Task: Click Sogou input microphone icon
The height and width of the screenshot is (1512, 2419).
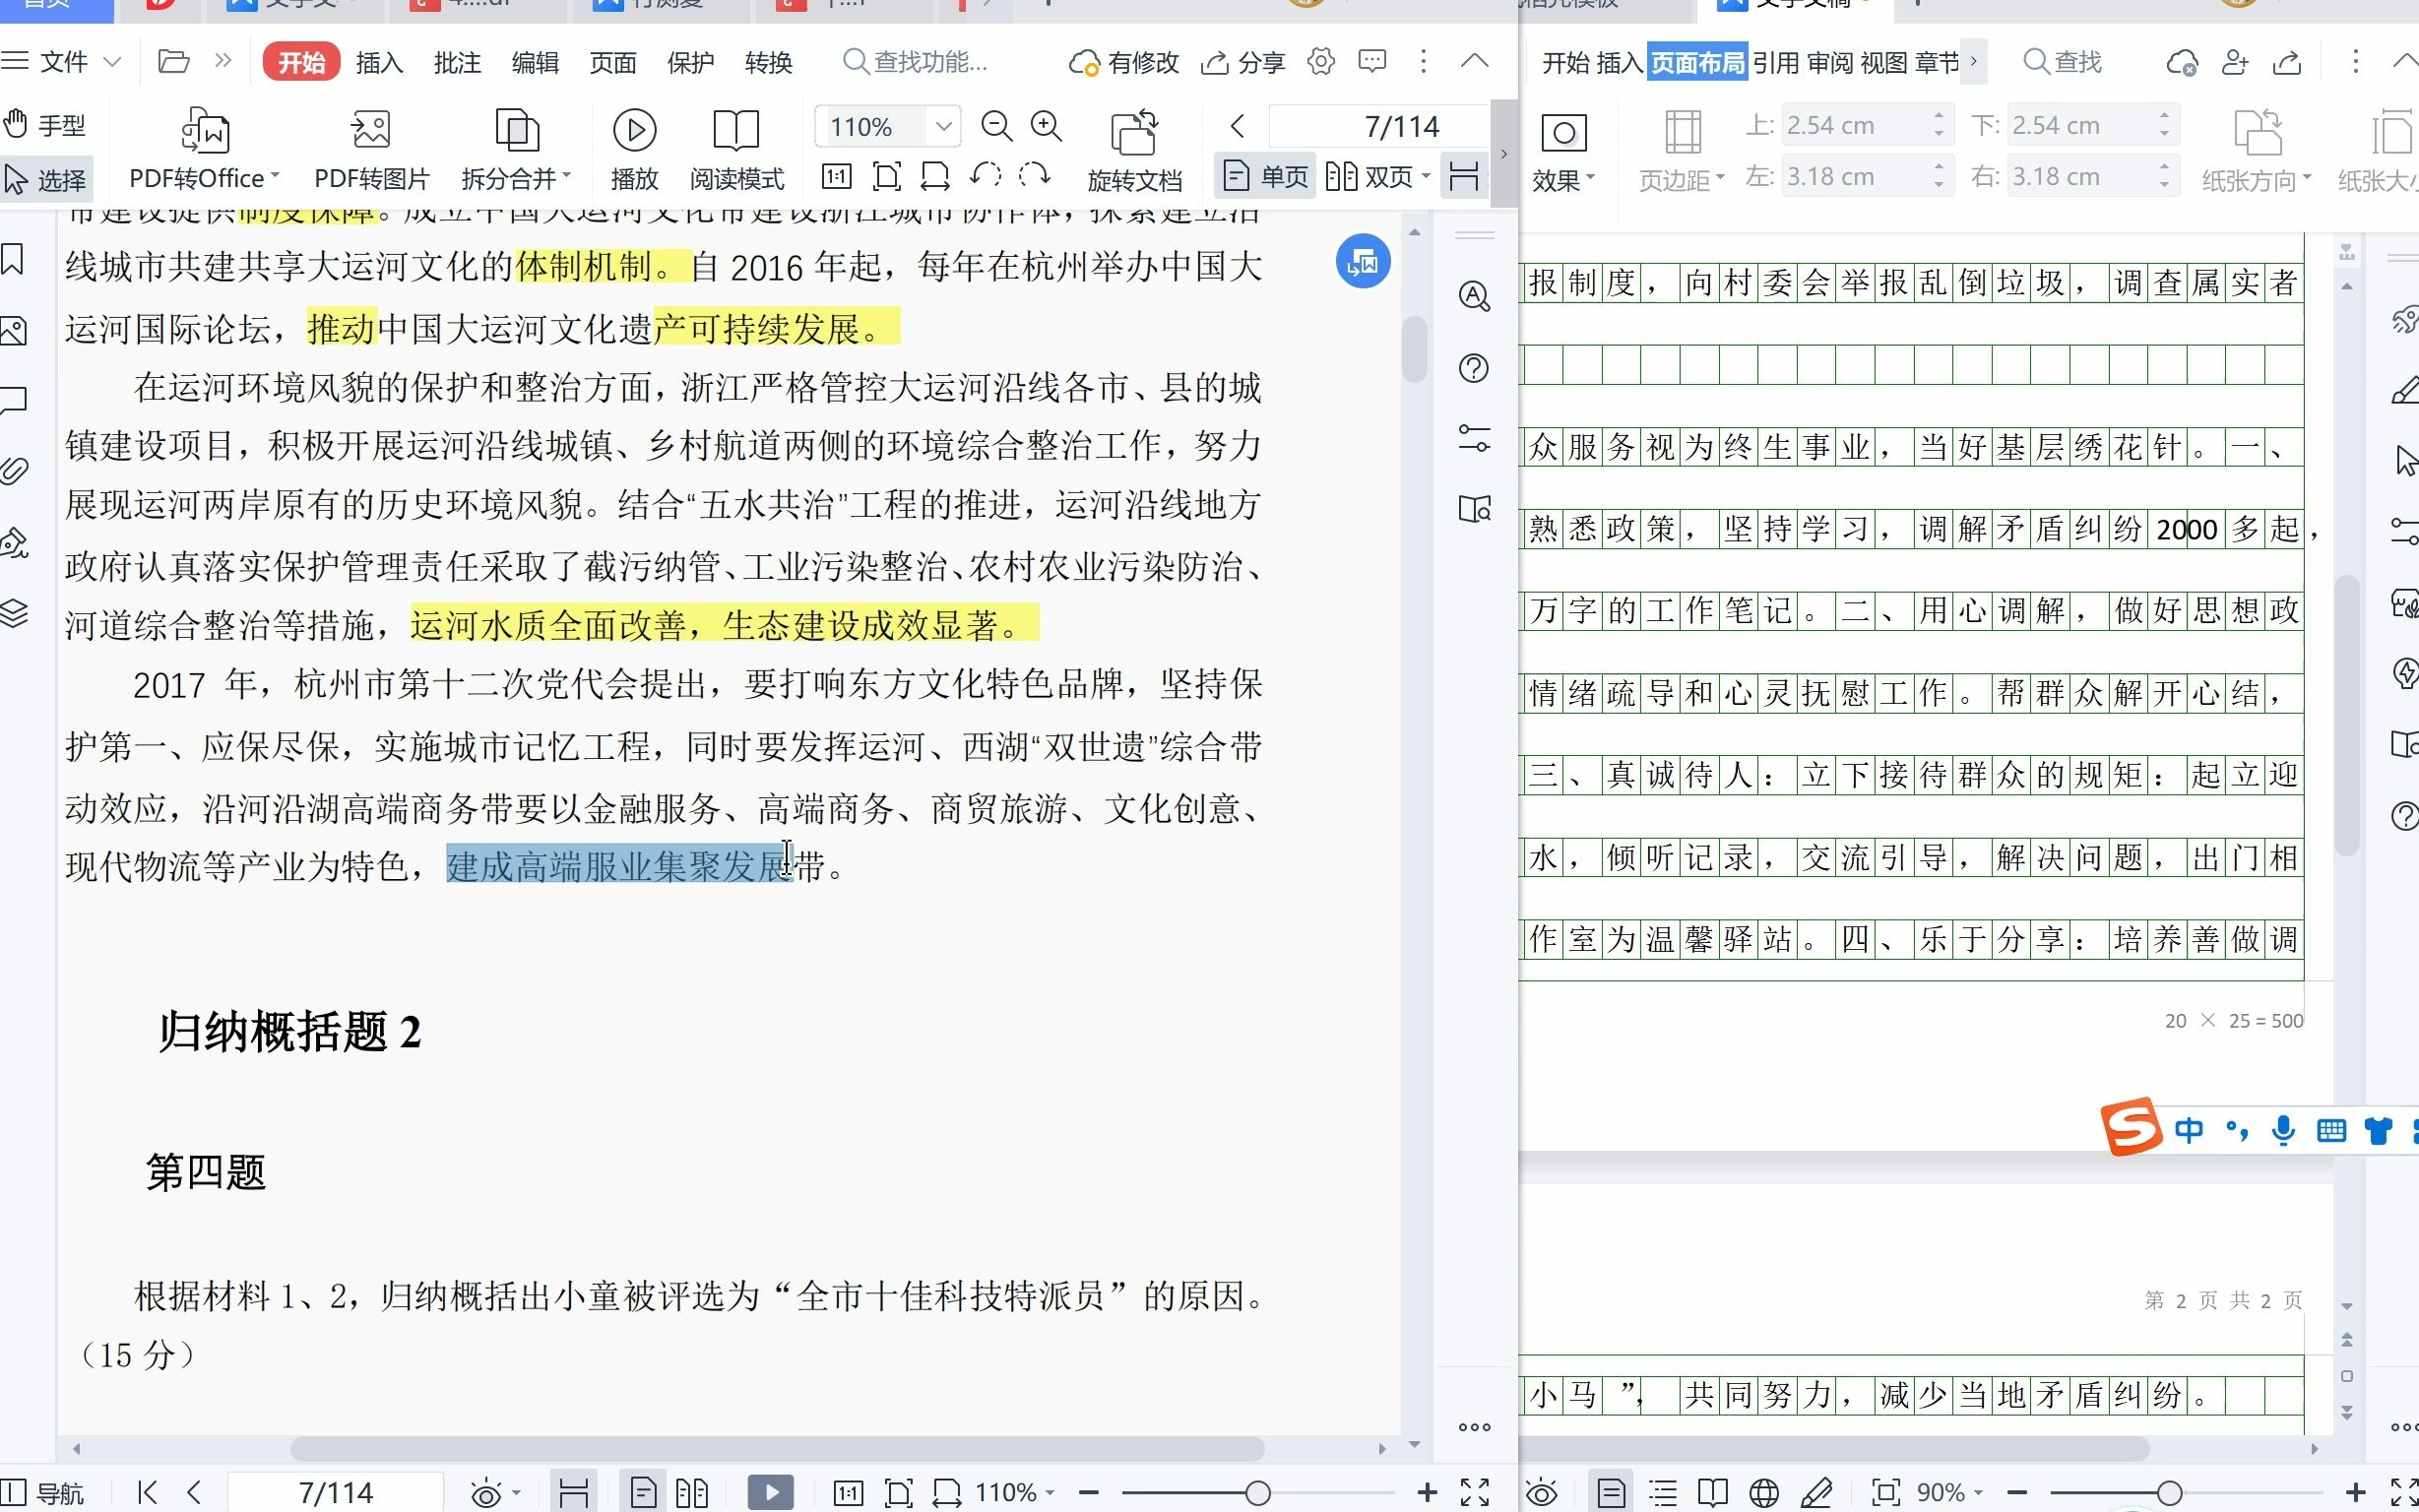Action: pyautogui.click(x=2283, y=1131)
